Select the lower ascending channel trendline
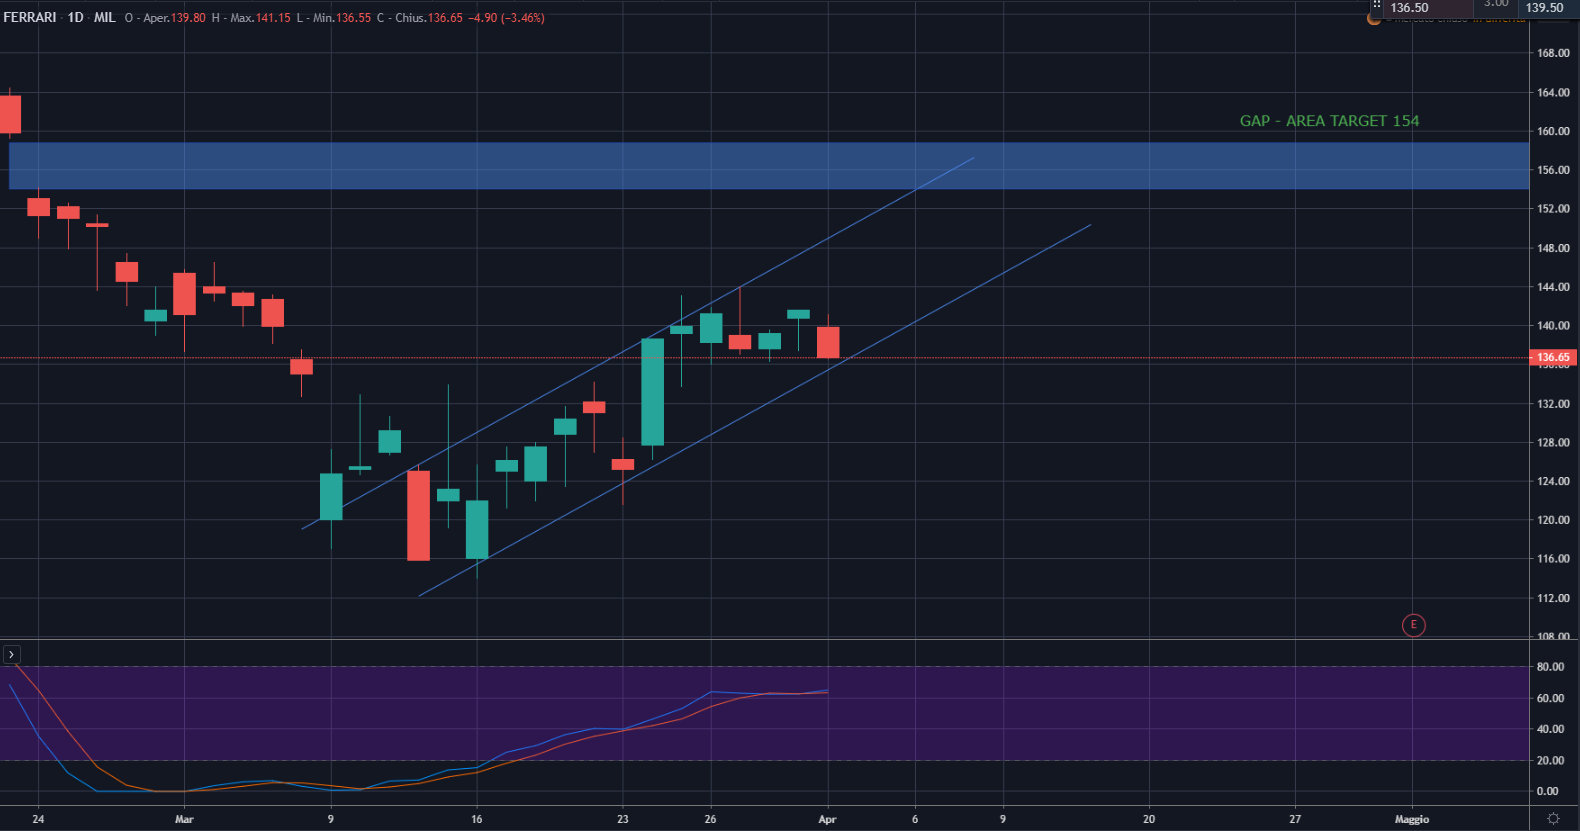Image resolution: width=1580 pixels, height=831 pixels. point(755,411)
